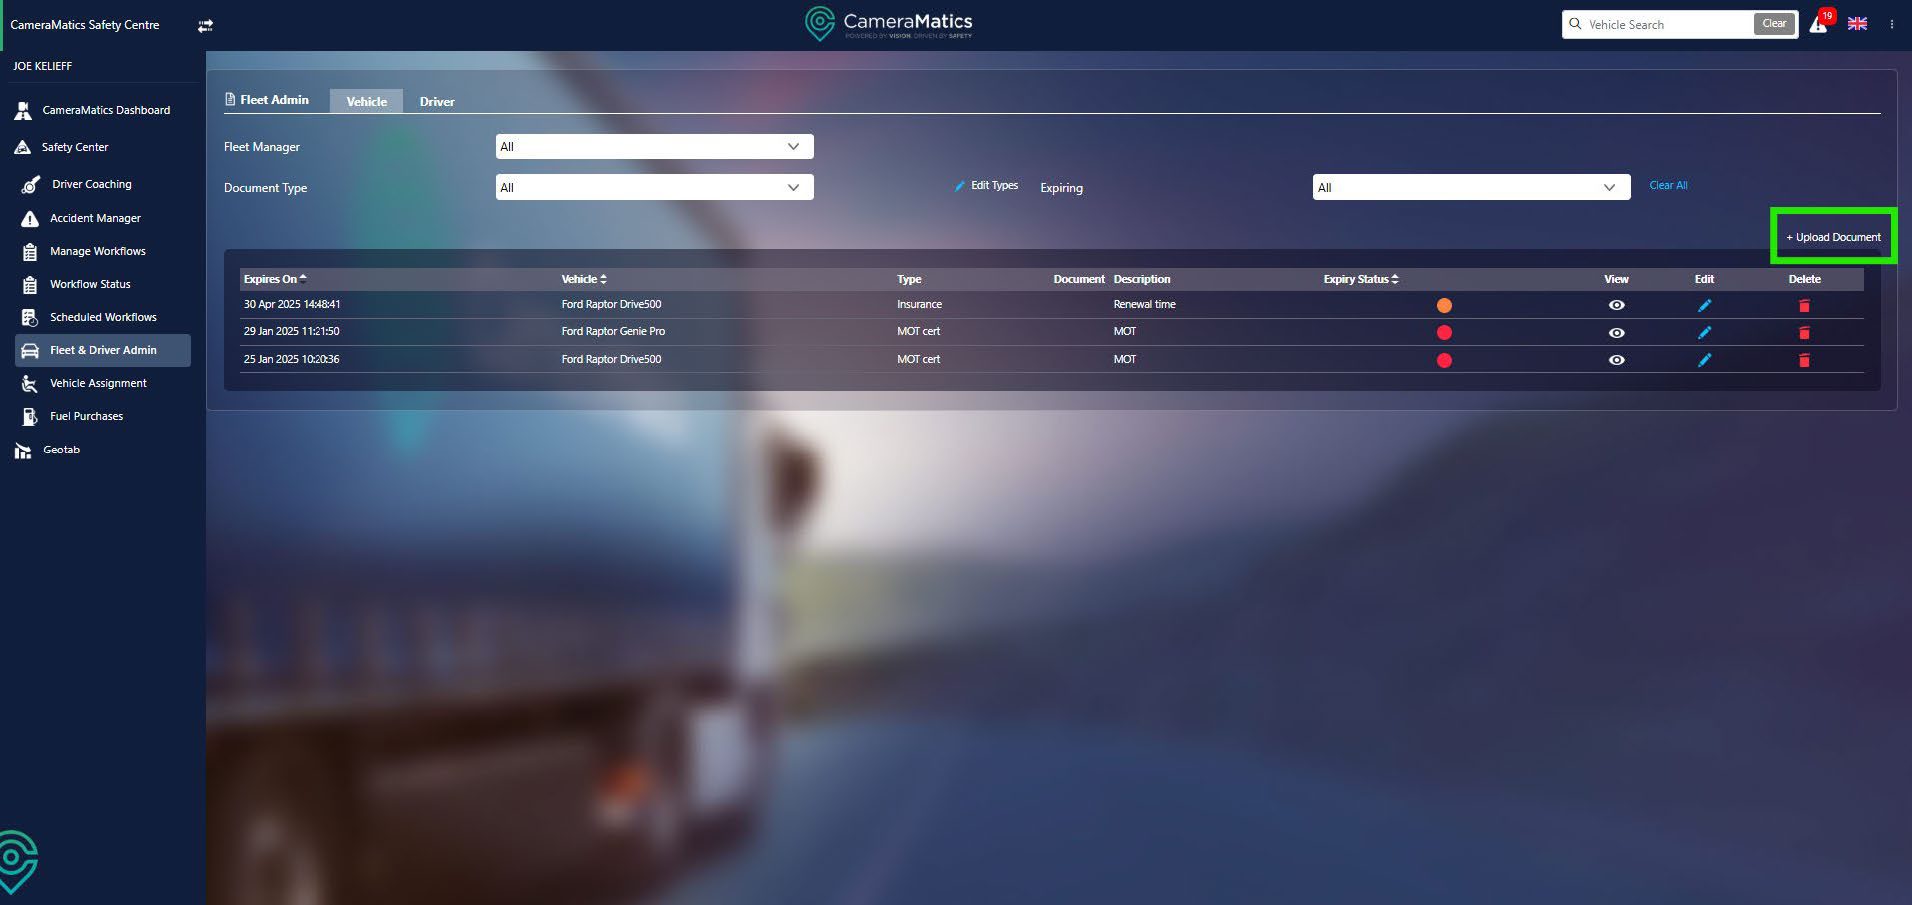Expand the Fleet Manager dropdown
Image resolution: width=1912 pixels, height=905 pixels.
pos(654,147)
